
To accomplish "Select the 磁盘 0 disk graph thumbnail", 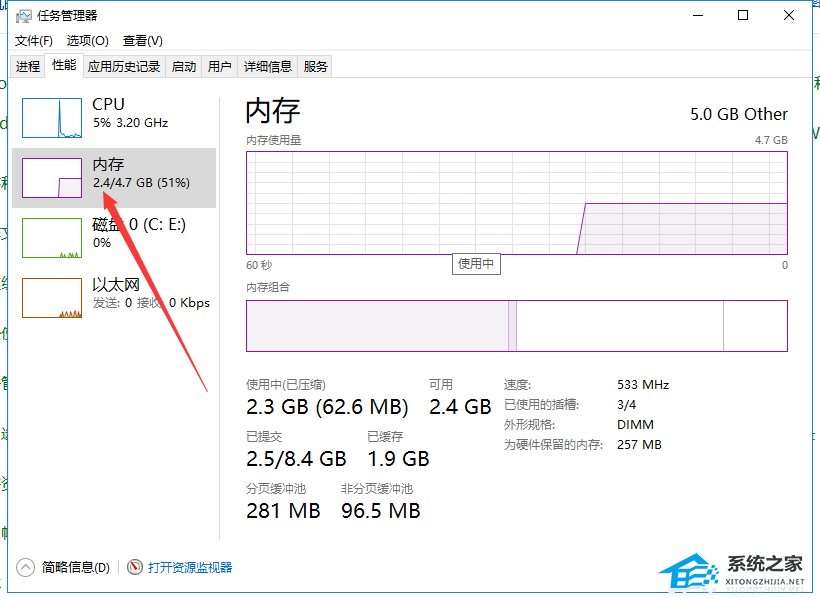I will (x=52, y=238).
